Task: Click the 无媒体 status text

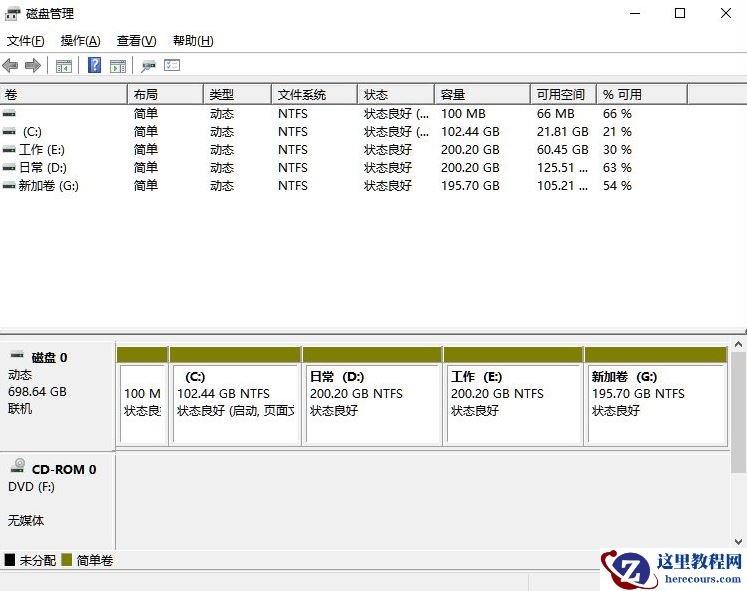Action: 26,521
